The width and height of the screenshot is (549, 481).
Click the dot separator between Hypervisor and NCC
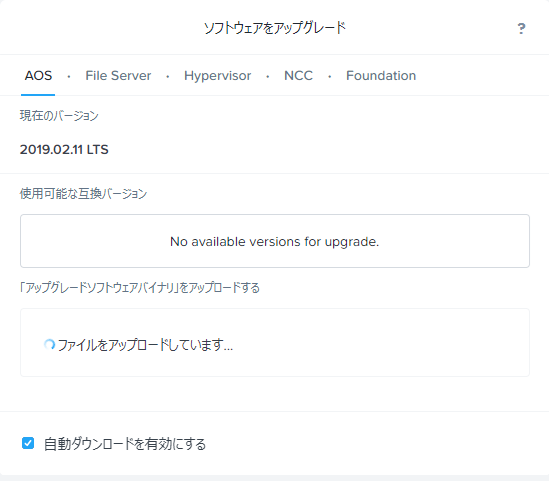[267, 76]
